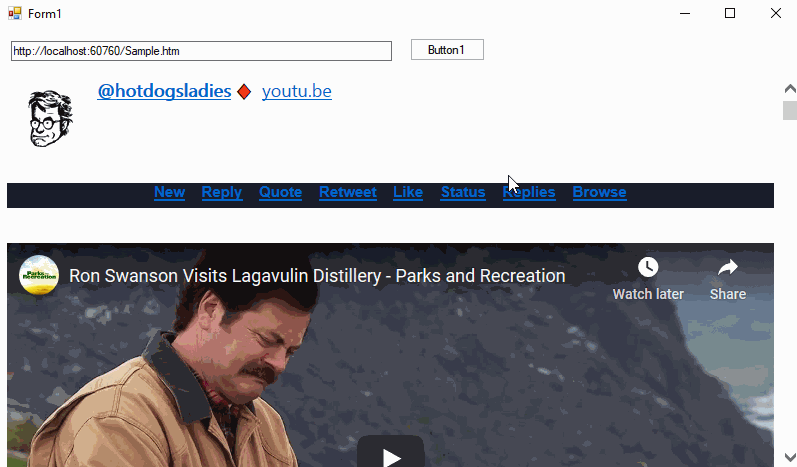Click the Like link
This screenshot has width=797, height=467.
pyautogui.click(x=408, y=192)
